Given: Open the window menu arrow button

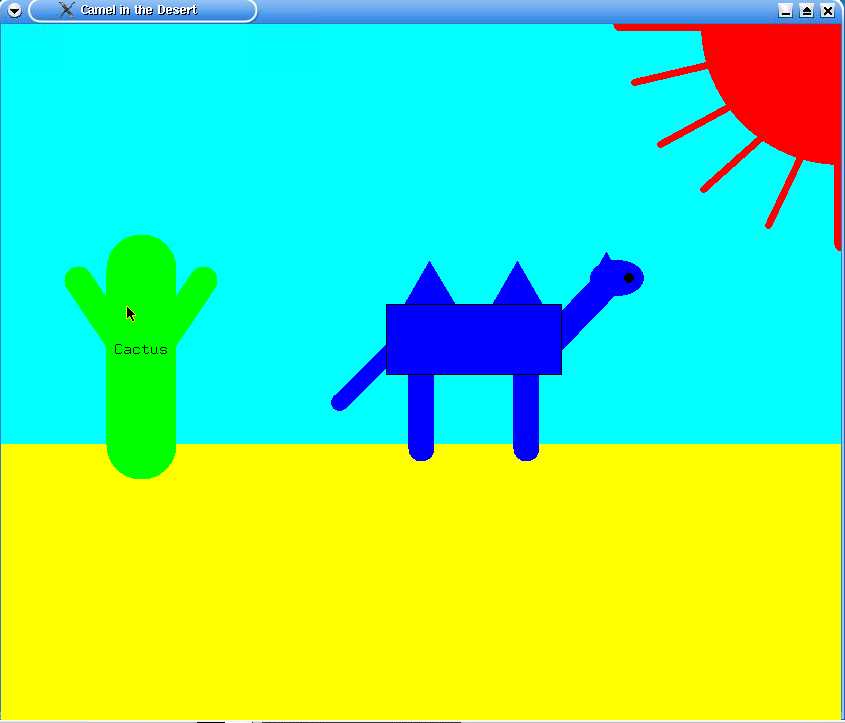Looking at the screenshot, I should point(15,10).
